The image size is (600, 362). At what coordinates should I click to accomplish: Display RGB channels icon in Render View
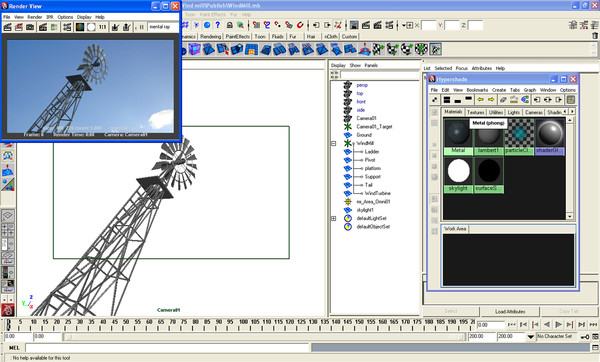click(x=80, y=27)
